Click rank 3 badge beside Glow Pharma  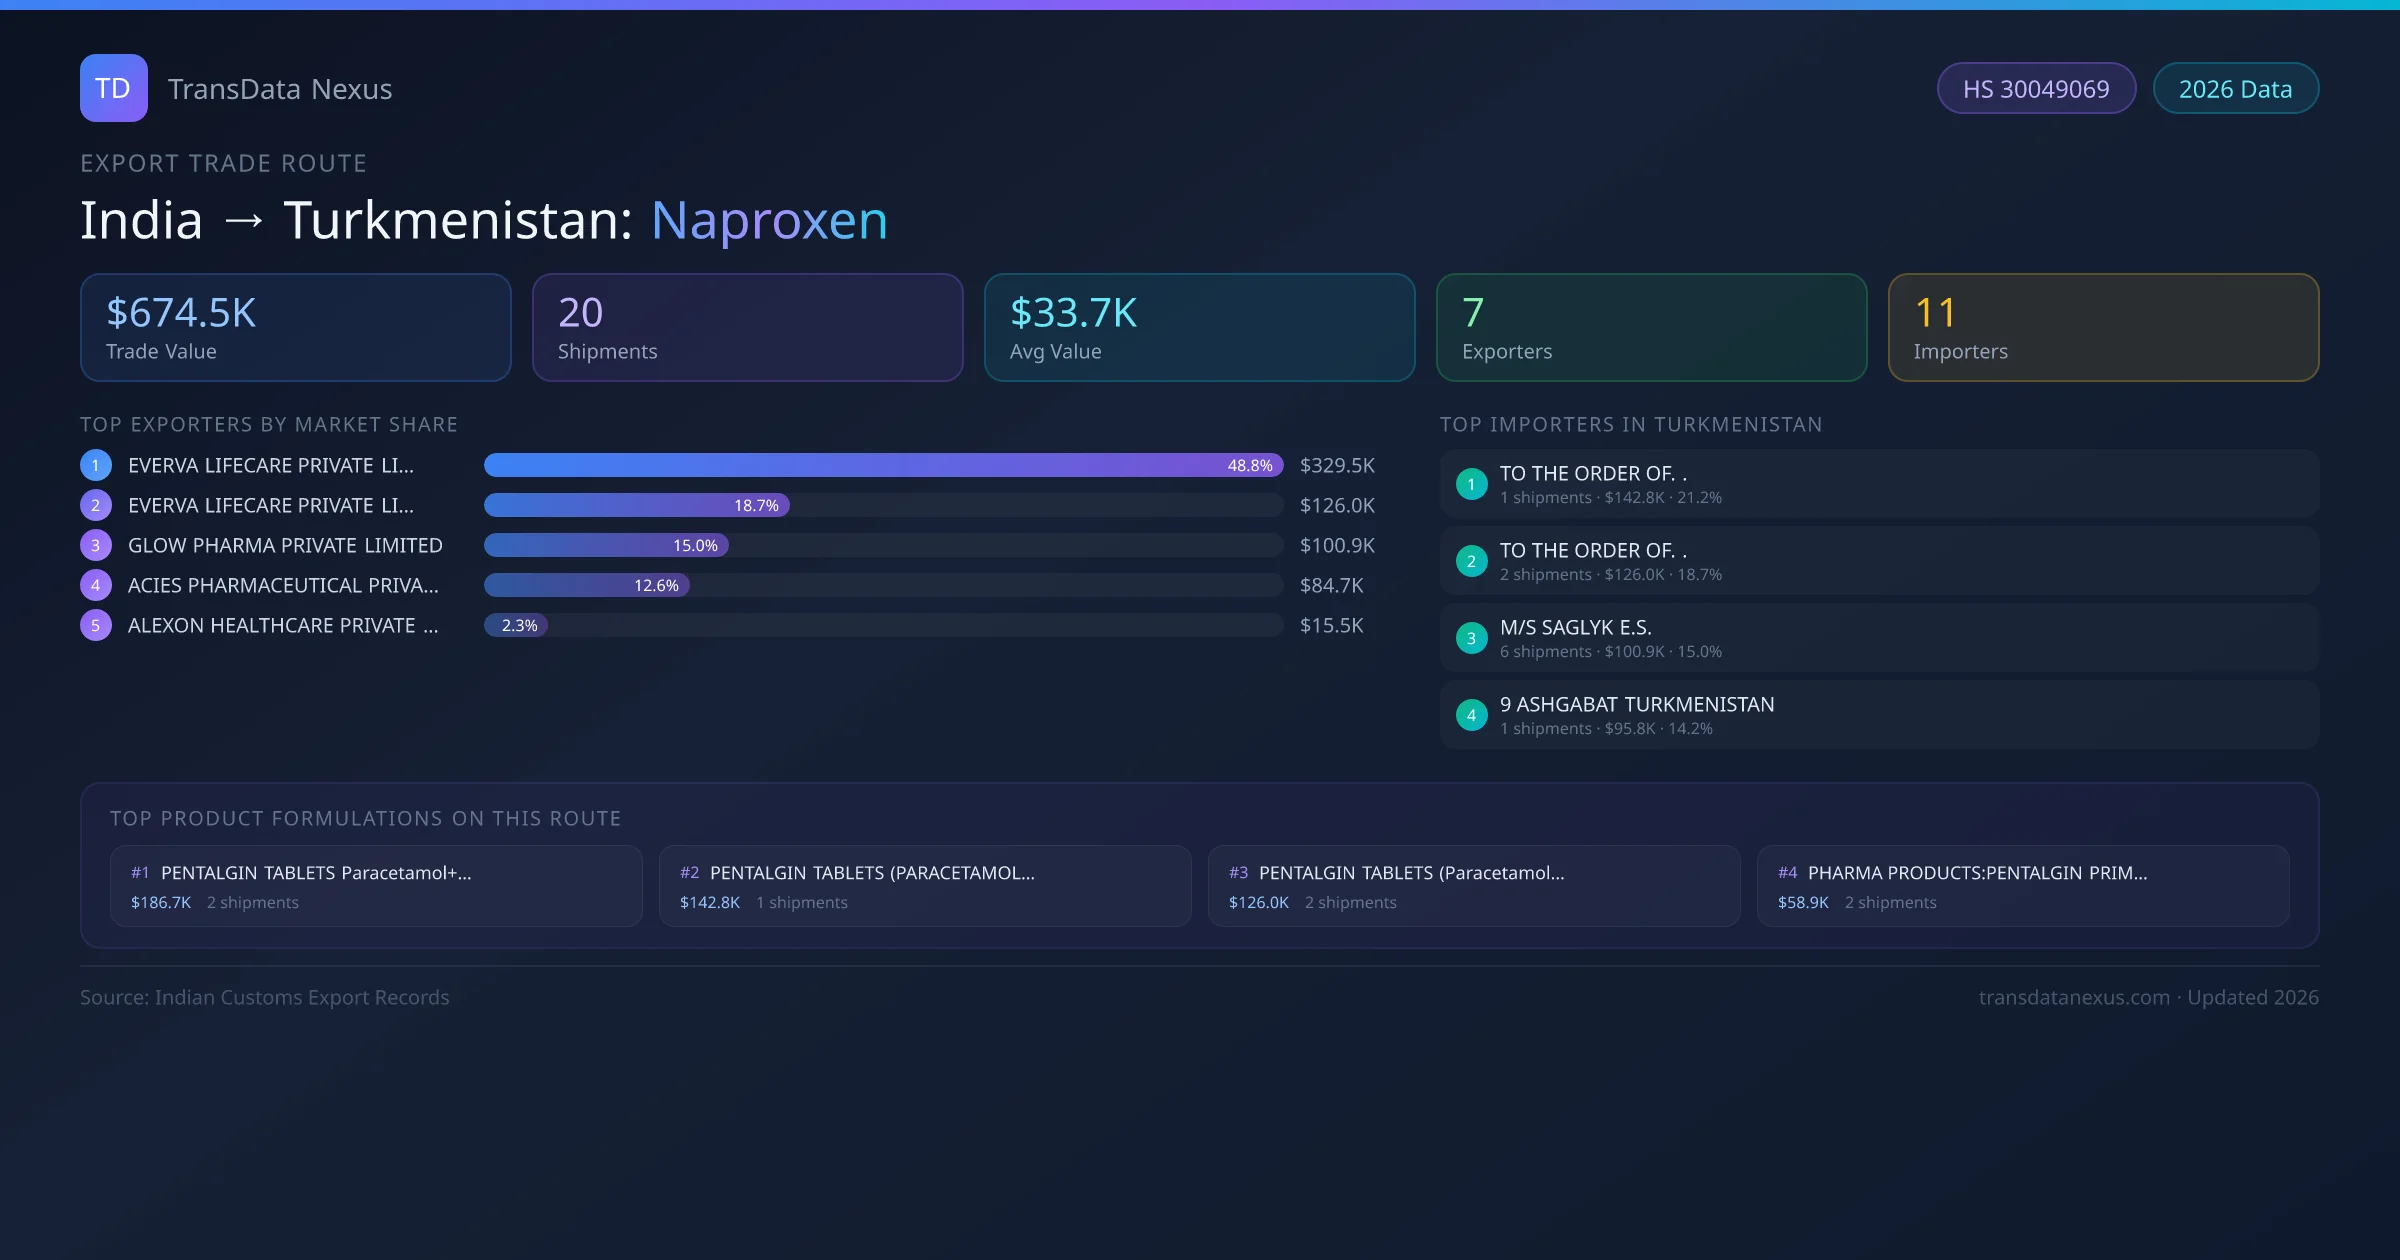click(95, 545)
